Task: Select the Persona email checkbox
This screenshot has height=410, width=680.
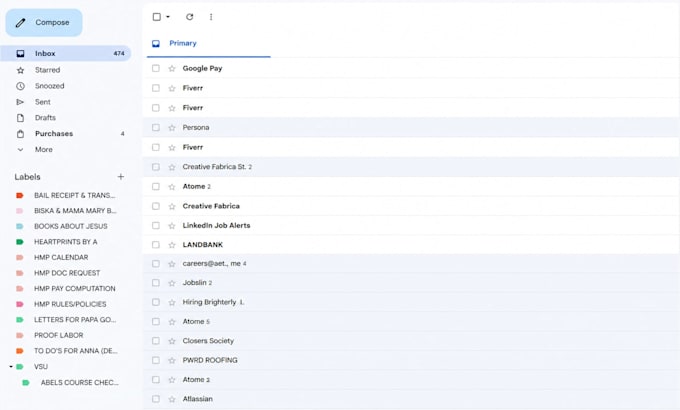Action: click(156, 127)
